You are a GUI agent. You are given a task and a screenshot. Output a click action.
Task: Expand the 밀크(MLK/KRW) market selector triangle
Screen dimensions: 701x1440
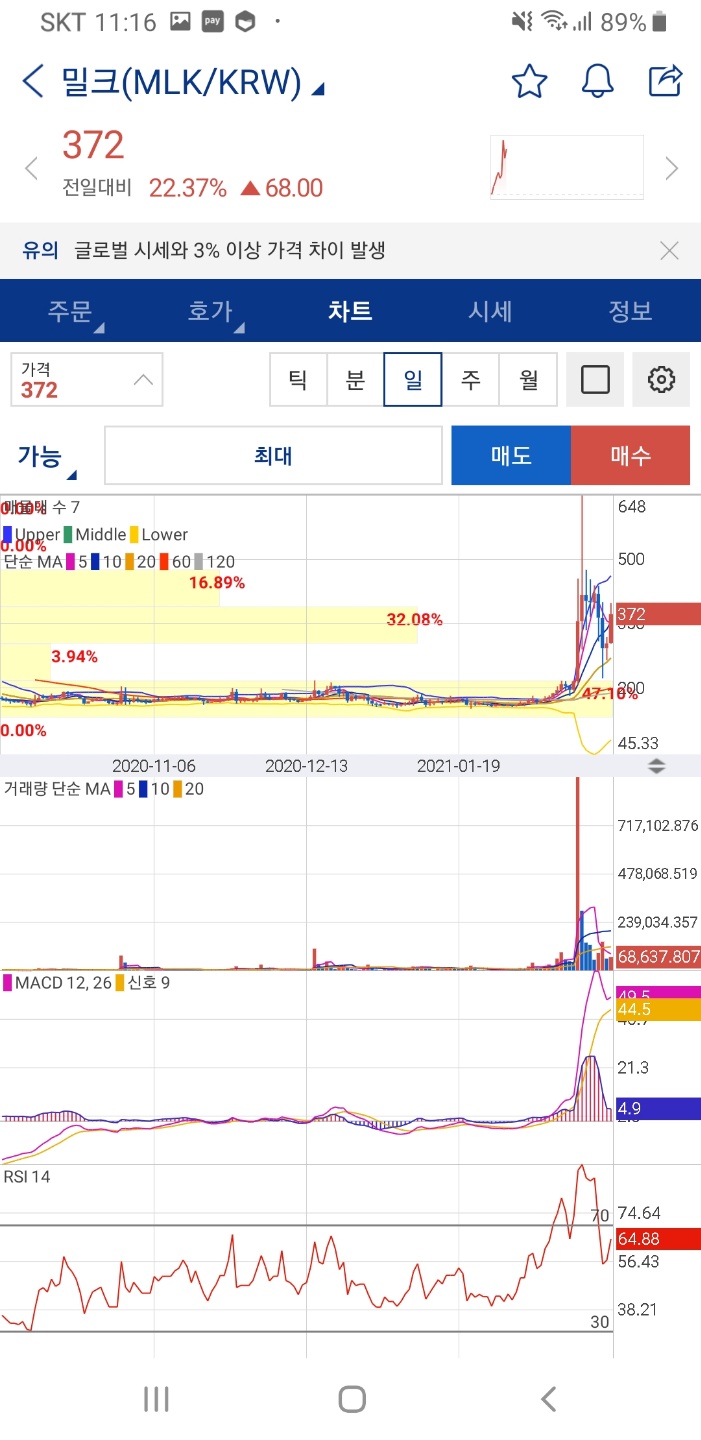pyautogui.click(x=317, y=90)
